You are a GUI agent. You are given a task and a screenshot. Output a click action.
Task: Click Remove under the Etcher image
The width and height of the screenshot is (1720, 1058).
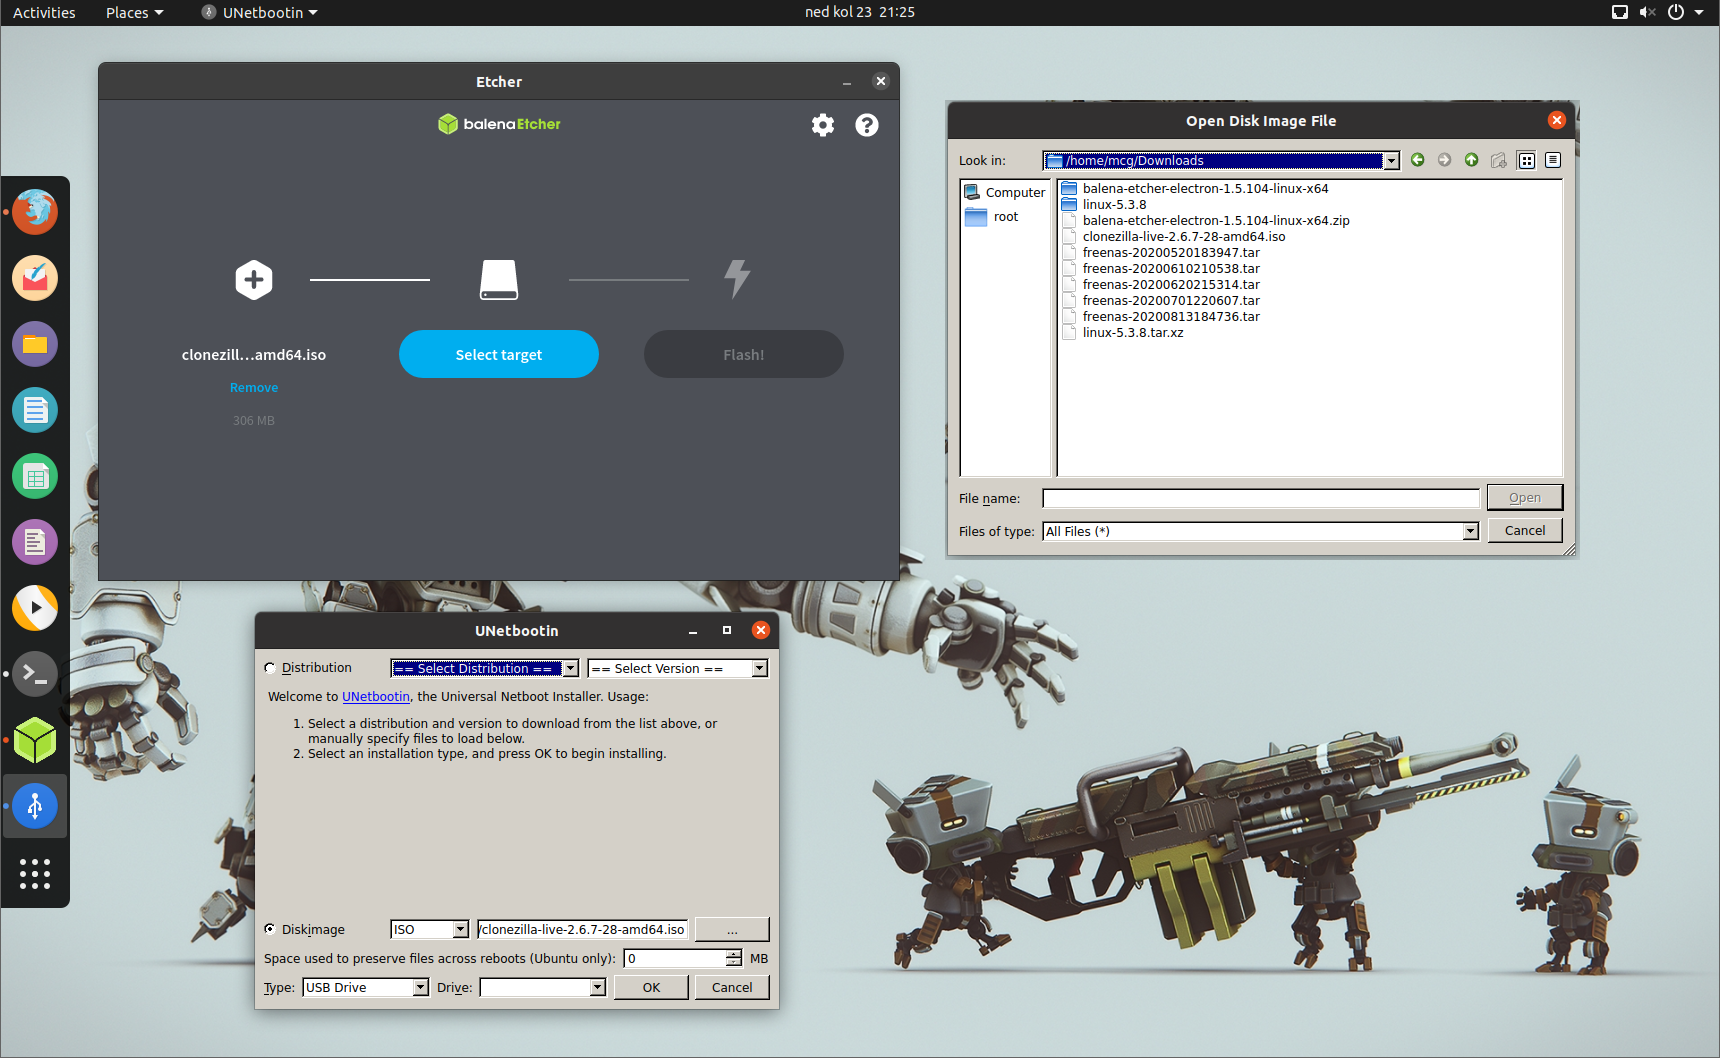point(254,388)
